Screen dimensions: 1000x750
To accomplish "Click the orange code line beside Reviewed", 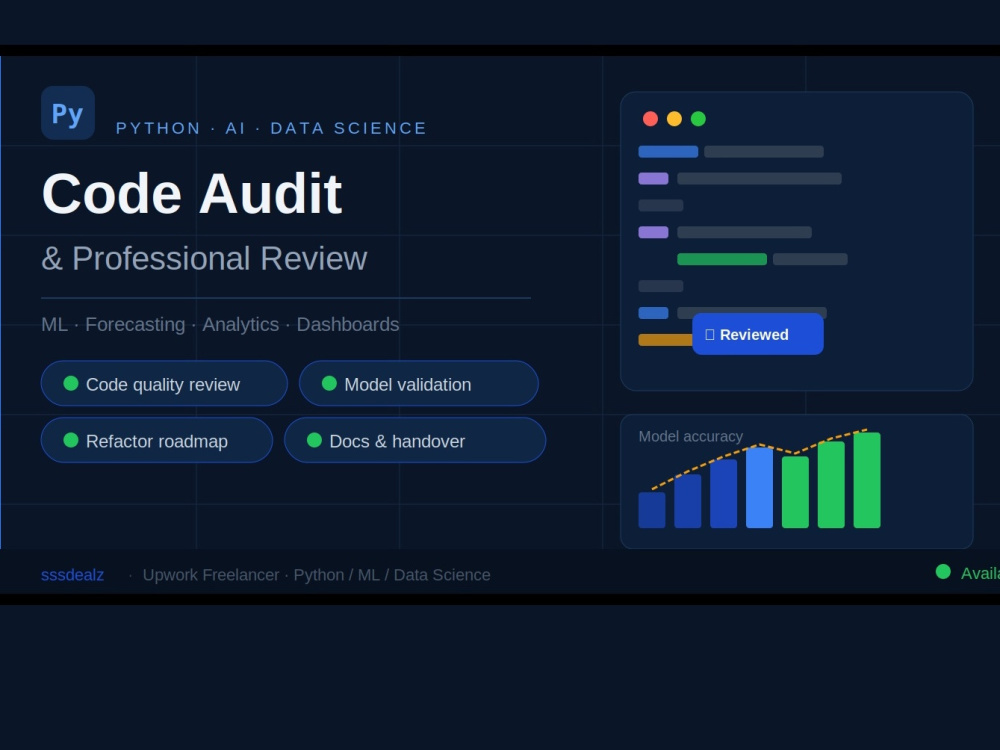I will pos(665,340).
